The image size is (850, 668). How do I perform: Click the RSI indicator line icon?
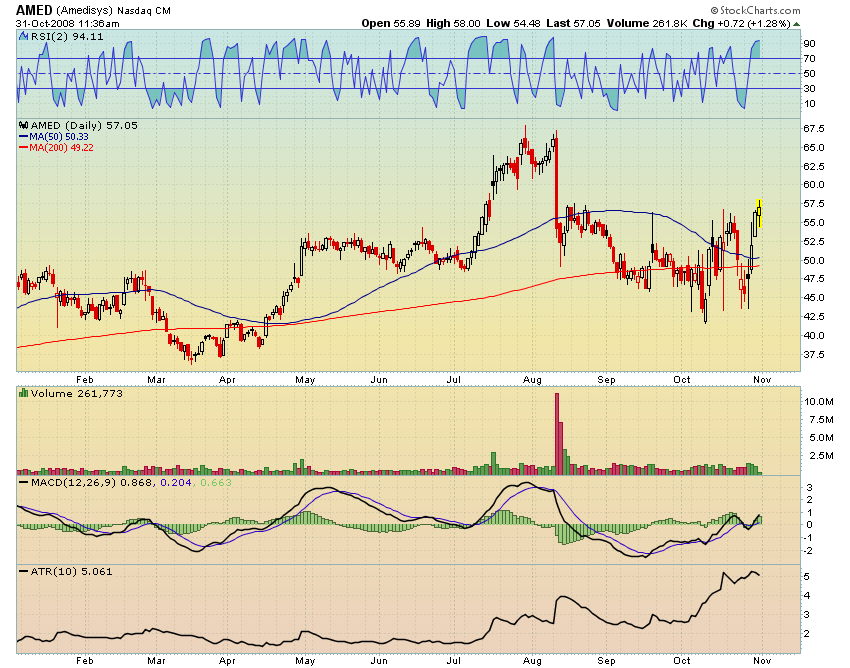pos(23,36)
